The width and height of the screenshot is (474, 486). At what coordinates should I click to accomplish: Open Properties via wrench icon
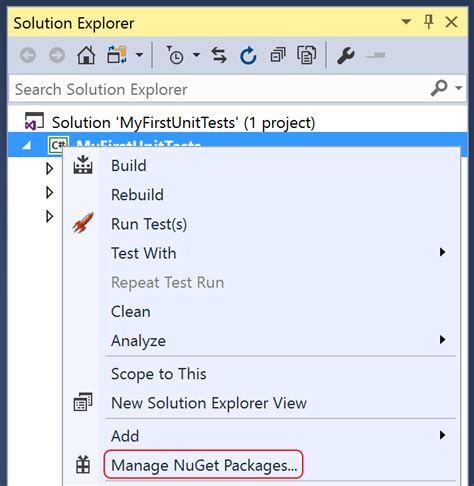tap(345, 55)
